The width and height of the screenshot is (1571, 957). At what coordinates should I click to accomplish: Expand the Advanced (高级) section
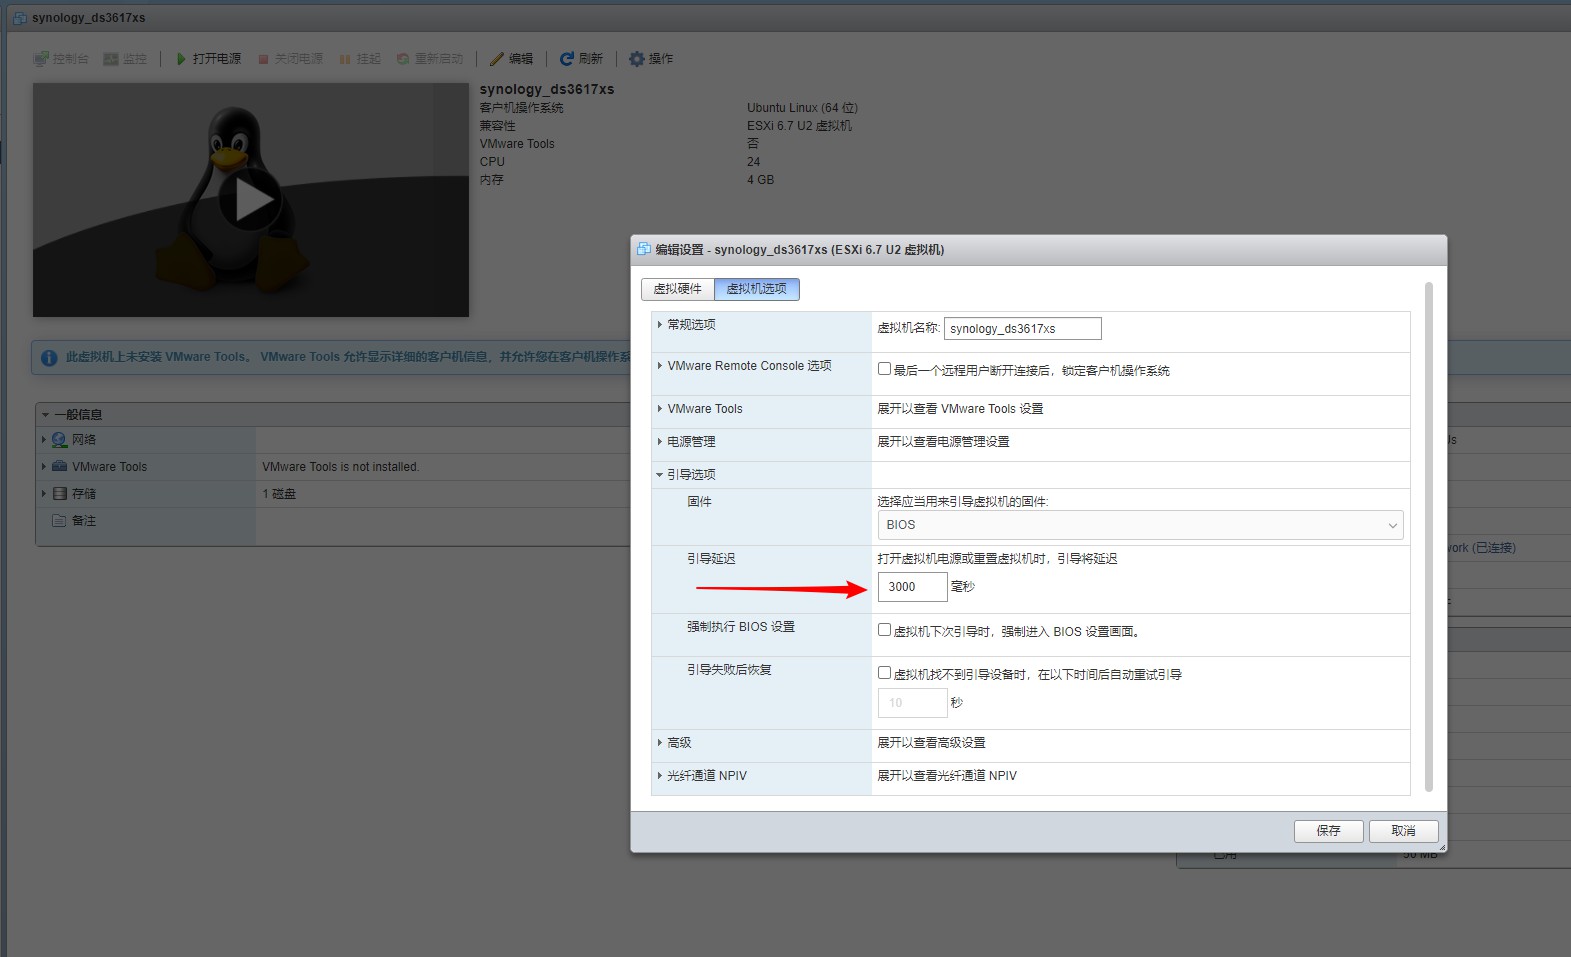pos(679,743)
